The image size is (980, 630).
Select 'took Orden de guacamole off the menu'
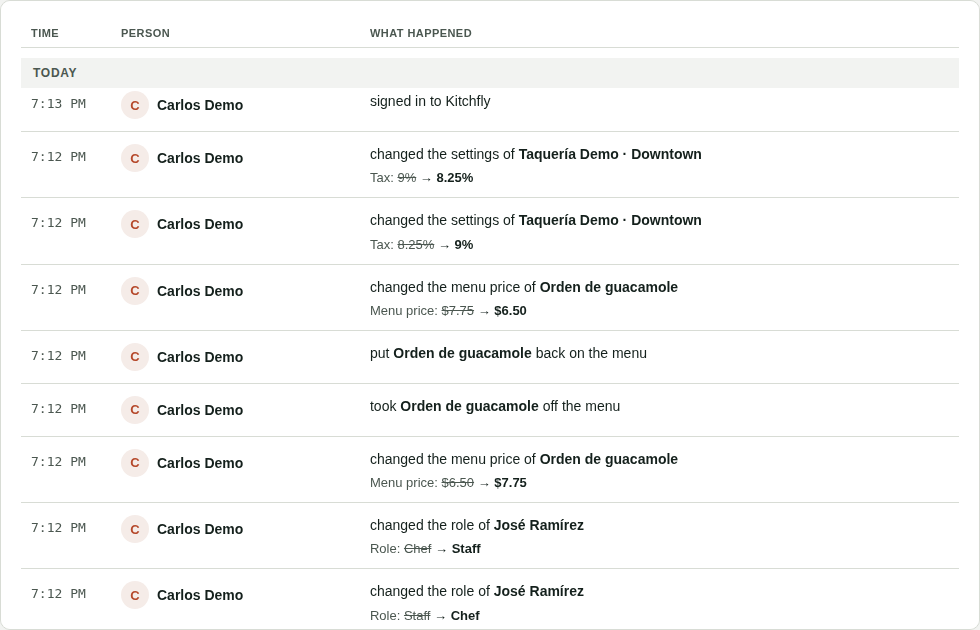coord(495,406)
